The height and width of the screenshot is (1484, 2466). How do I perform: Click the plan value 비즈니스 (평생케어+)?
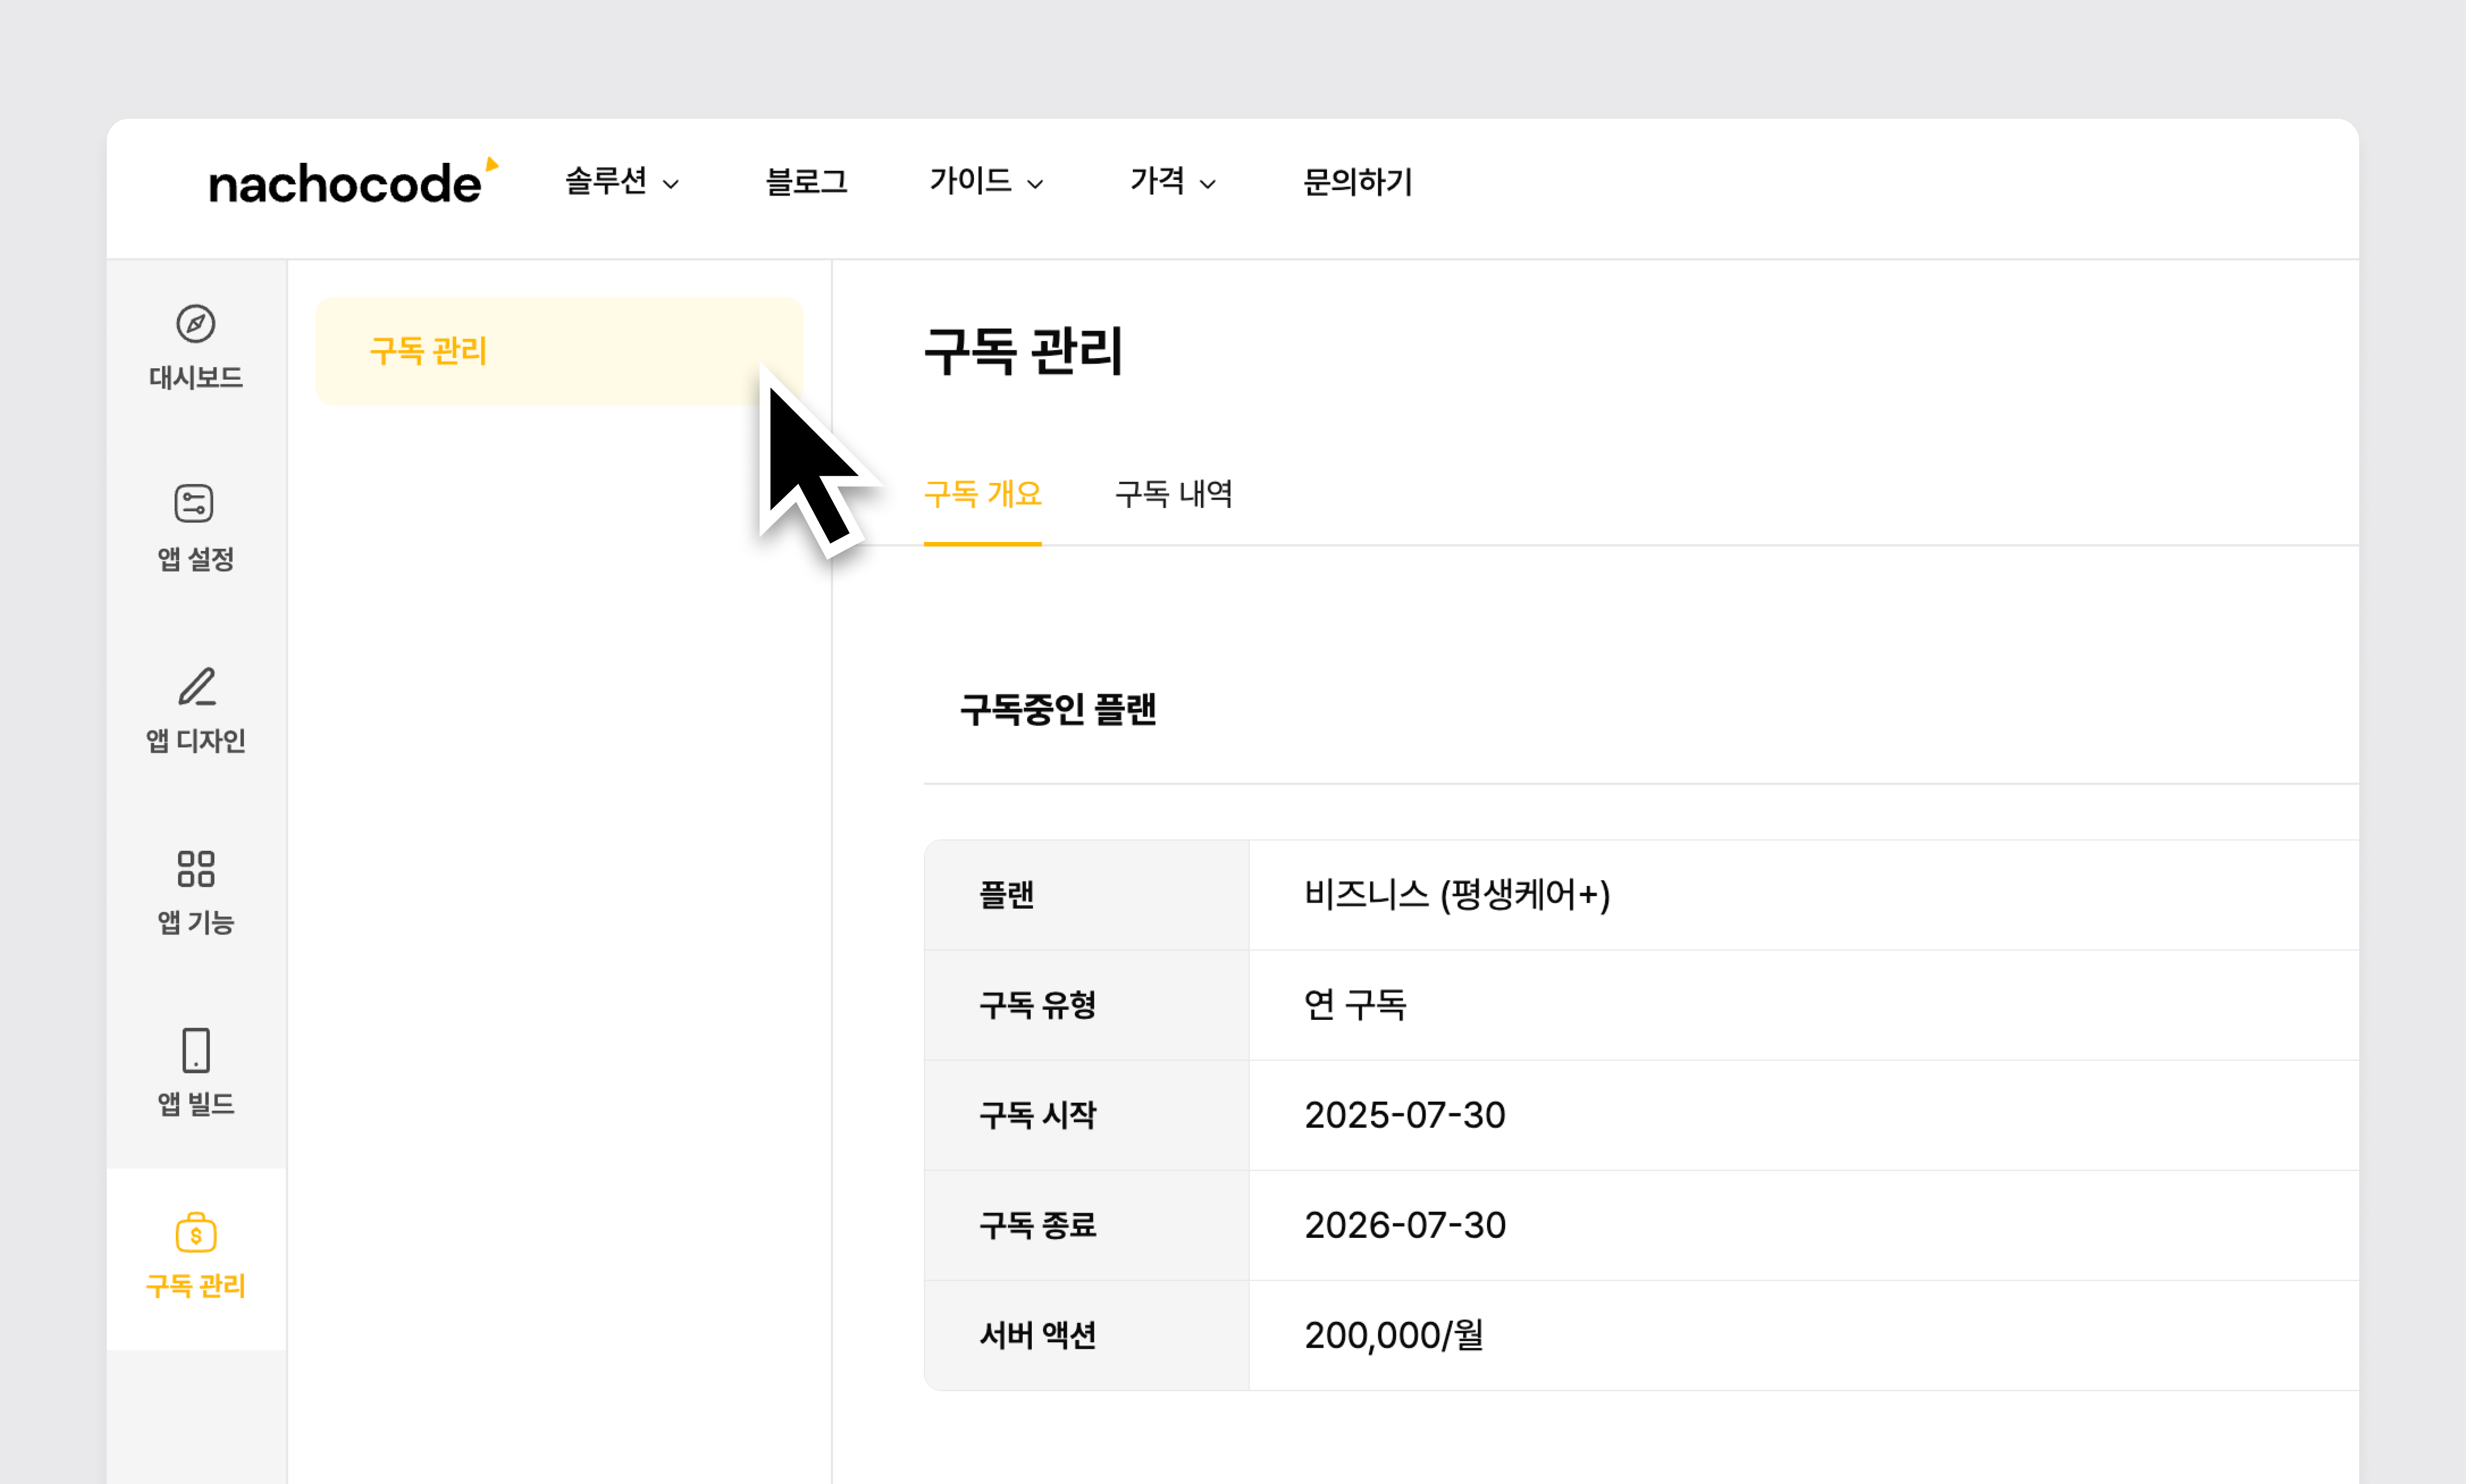(x=1458, y=895)
